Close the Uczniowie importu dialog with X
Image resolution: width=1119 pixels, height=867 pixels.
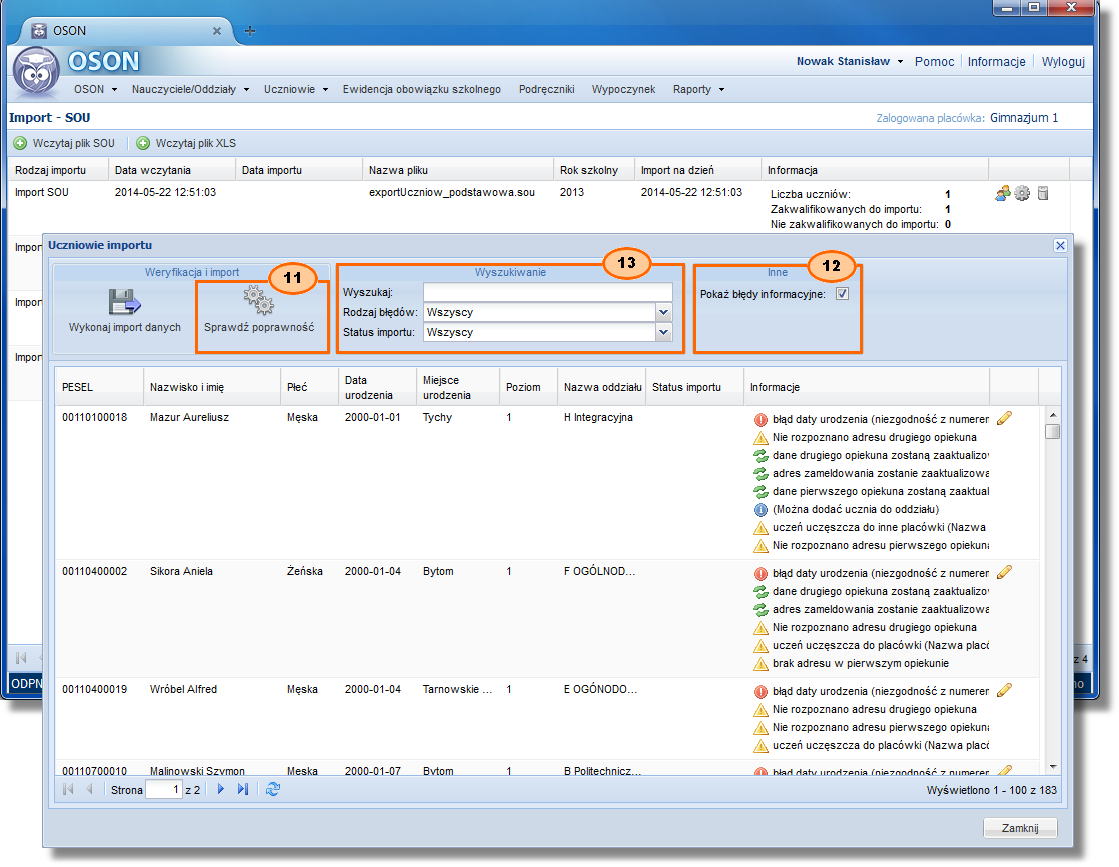coord(1060,245)
